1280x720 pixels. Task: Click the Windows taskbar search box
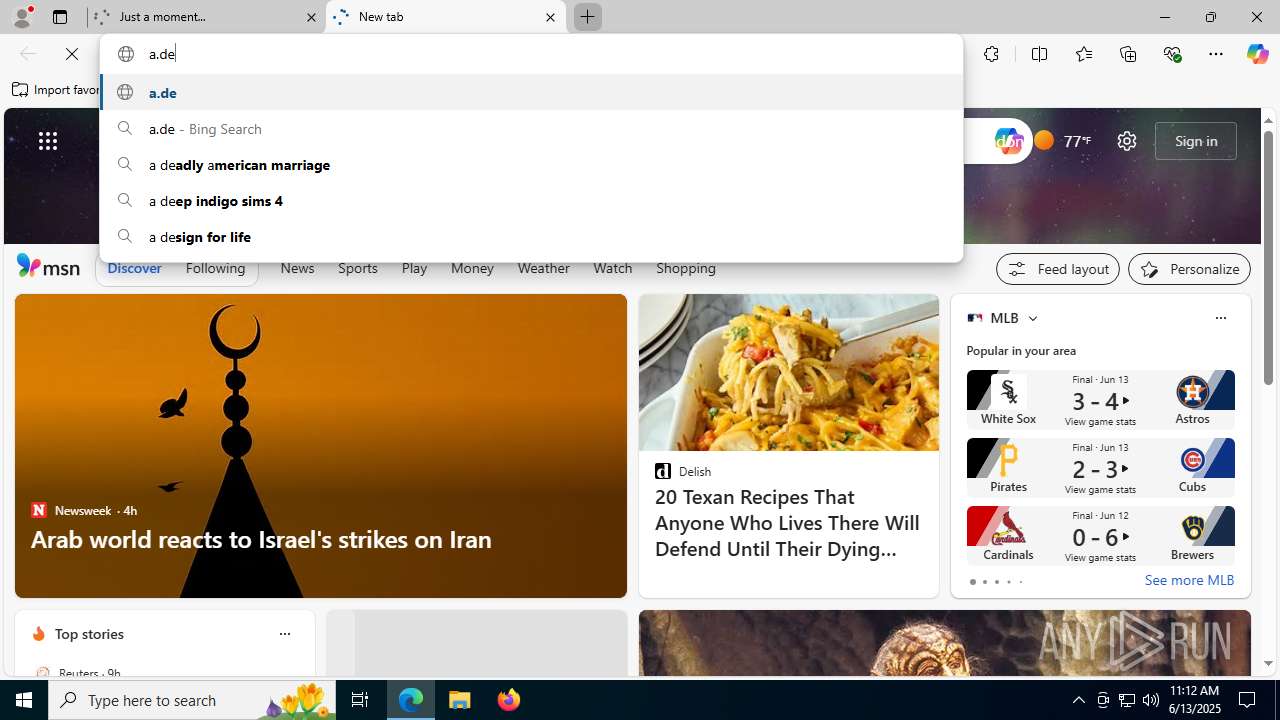click(194, 700)
